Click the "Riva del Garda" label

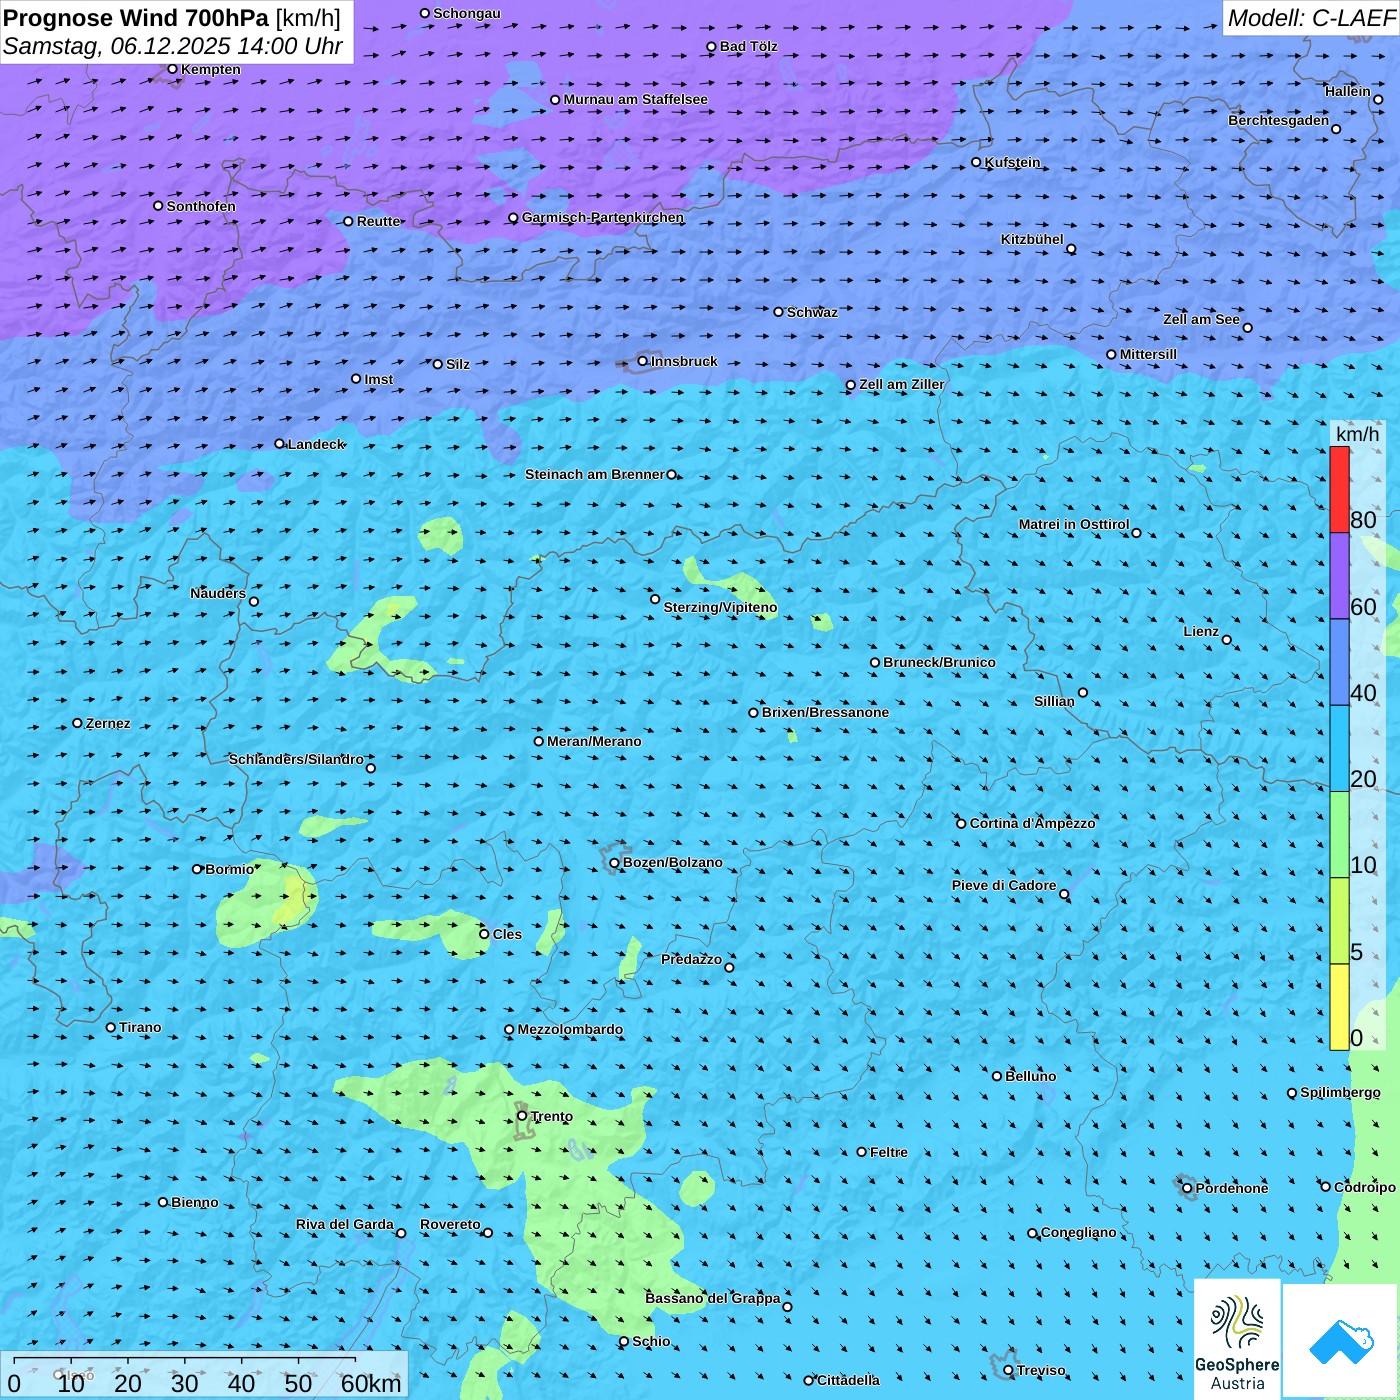click(x=345, y=1224)
